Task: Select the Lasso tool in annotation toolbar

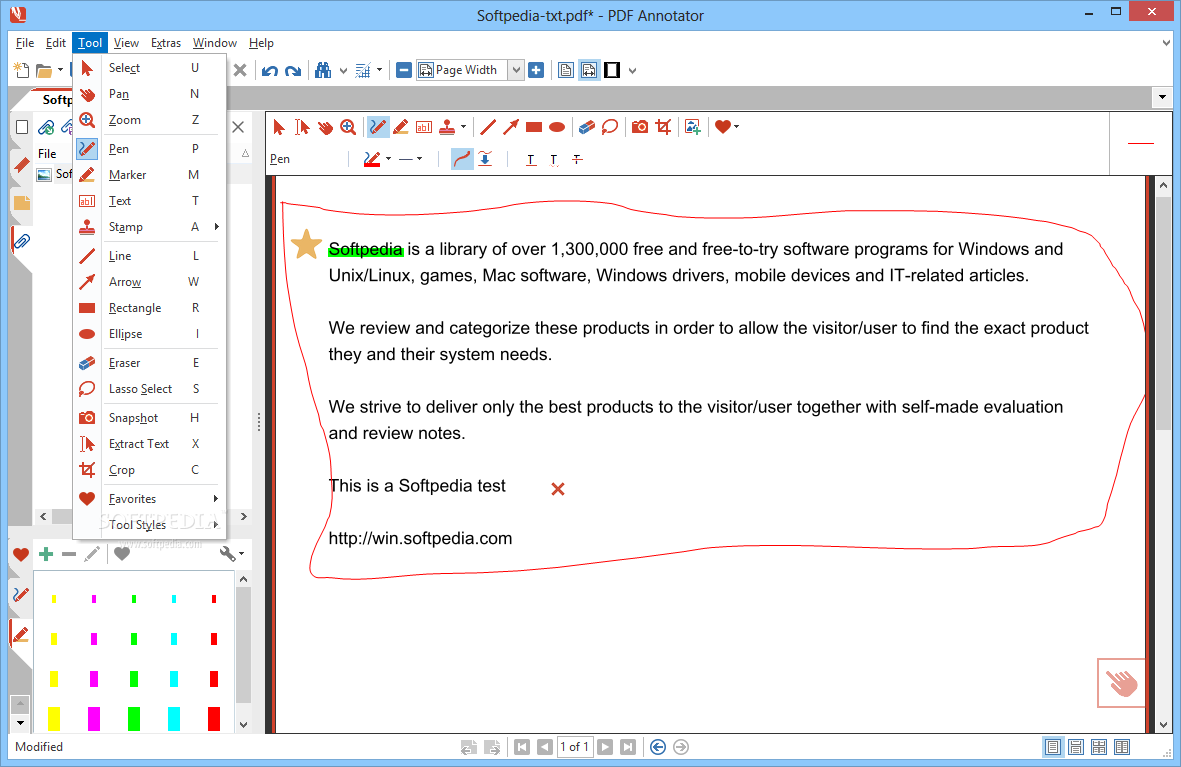Action: tap(610, 127)
